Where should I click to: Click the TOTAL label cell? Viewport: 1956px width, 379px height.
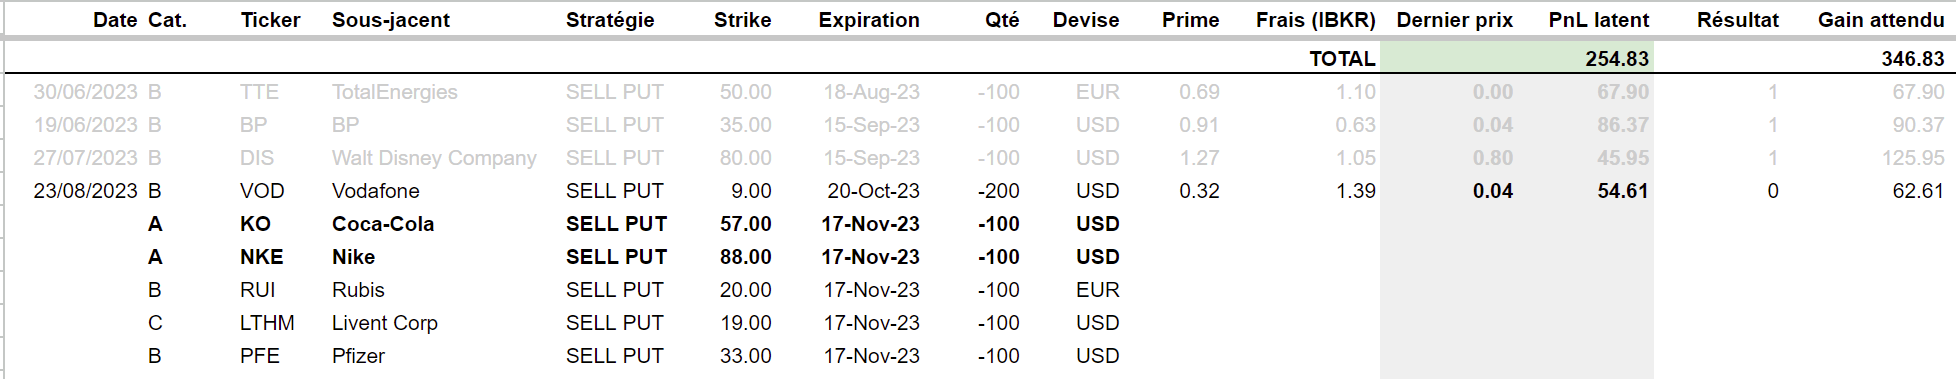tap(1342, 59)
